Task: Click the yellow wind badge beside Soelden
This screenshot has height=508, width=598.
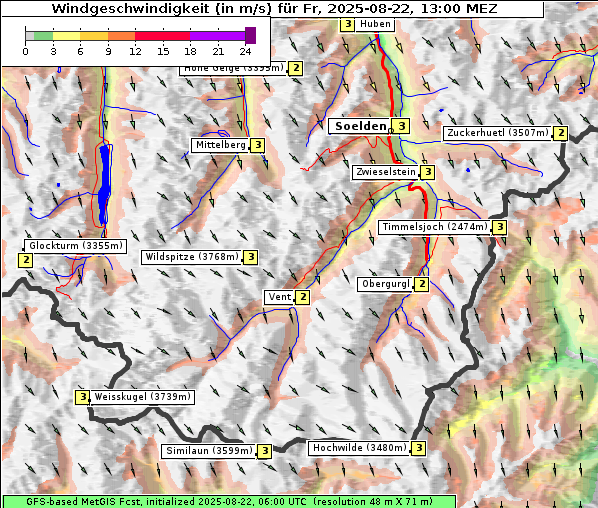Action: coord(402,126)
